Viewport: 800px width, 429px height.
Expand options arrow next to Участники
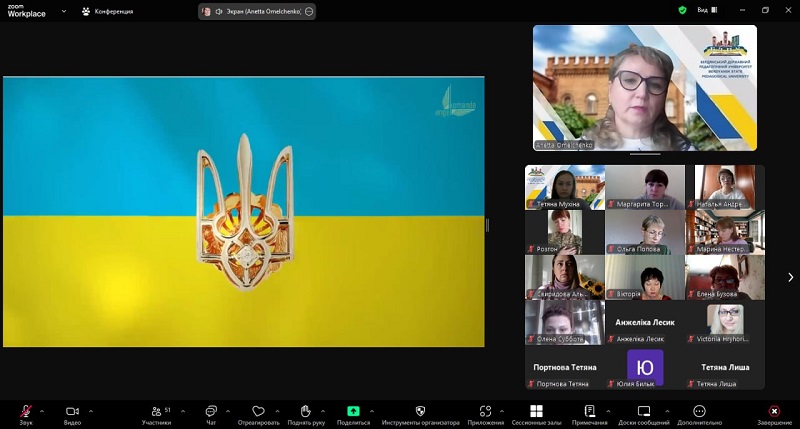point(183,411)
